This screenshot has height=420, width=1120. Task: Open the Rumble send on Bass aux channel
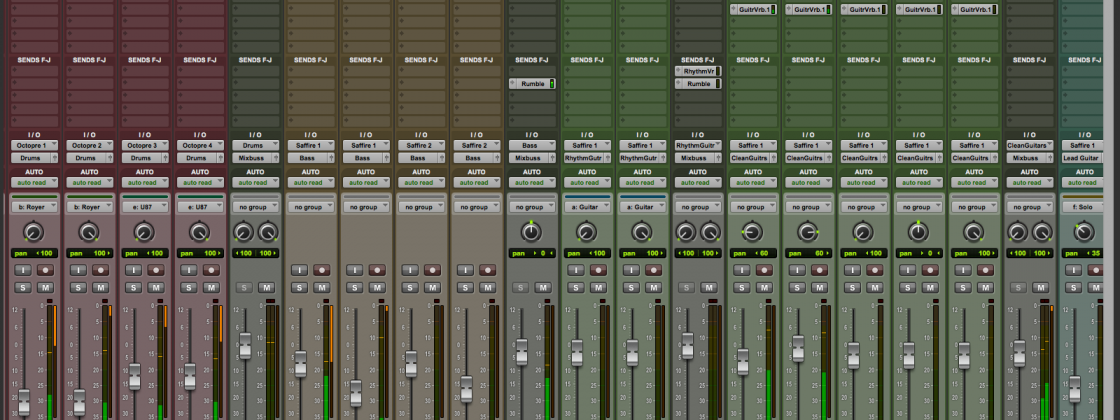point(532,84)
